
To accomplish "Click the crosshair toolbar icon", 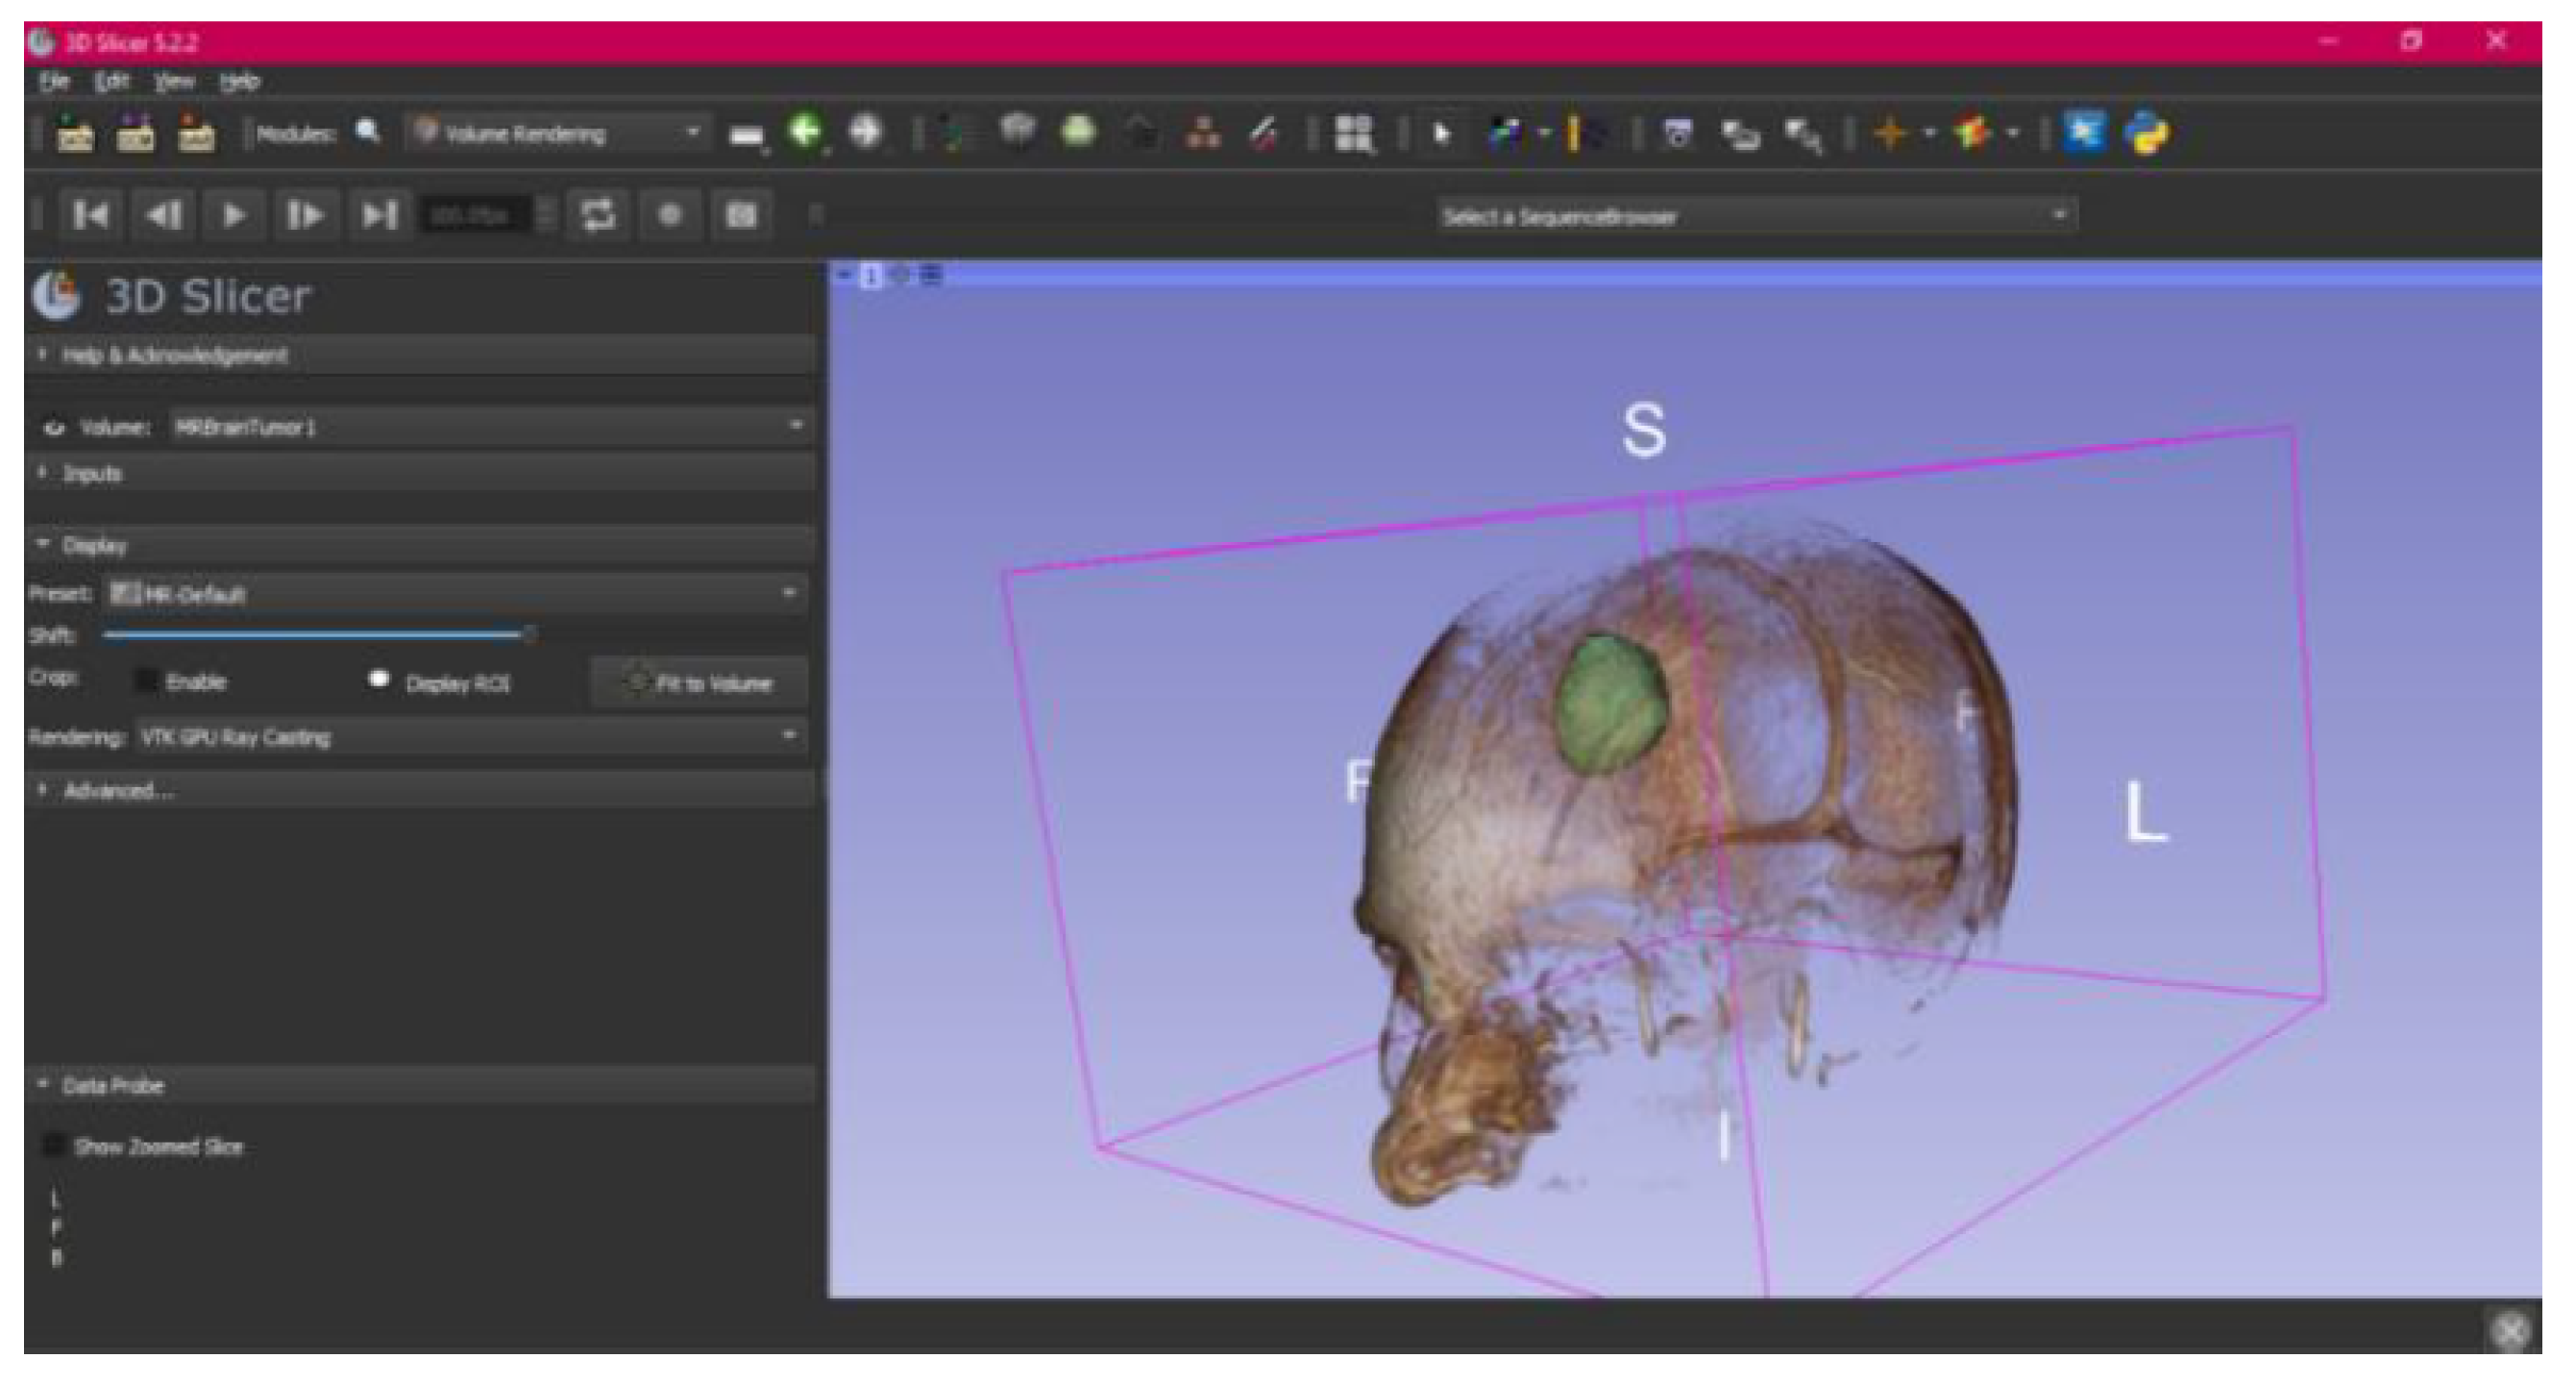I will pos(1890,133).
